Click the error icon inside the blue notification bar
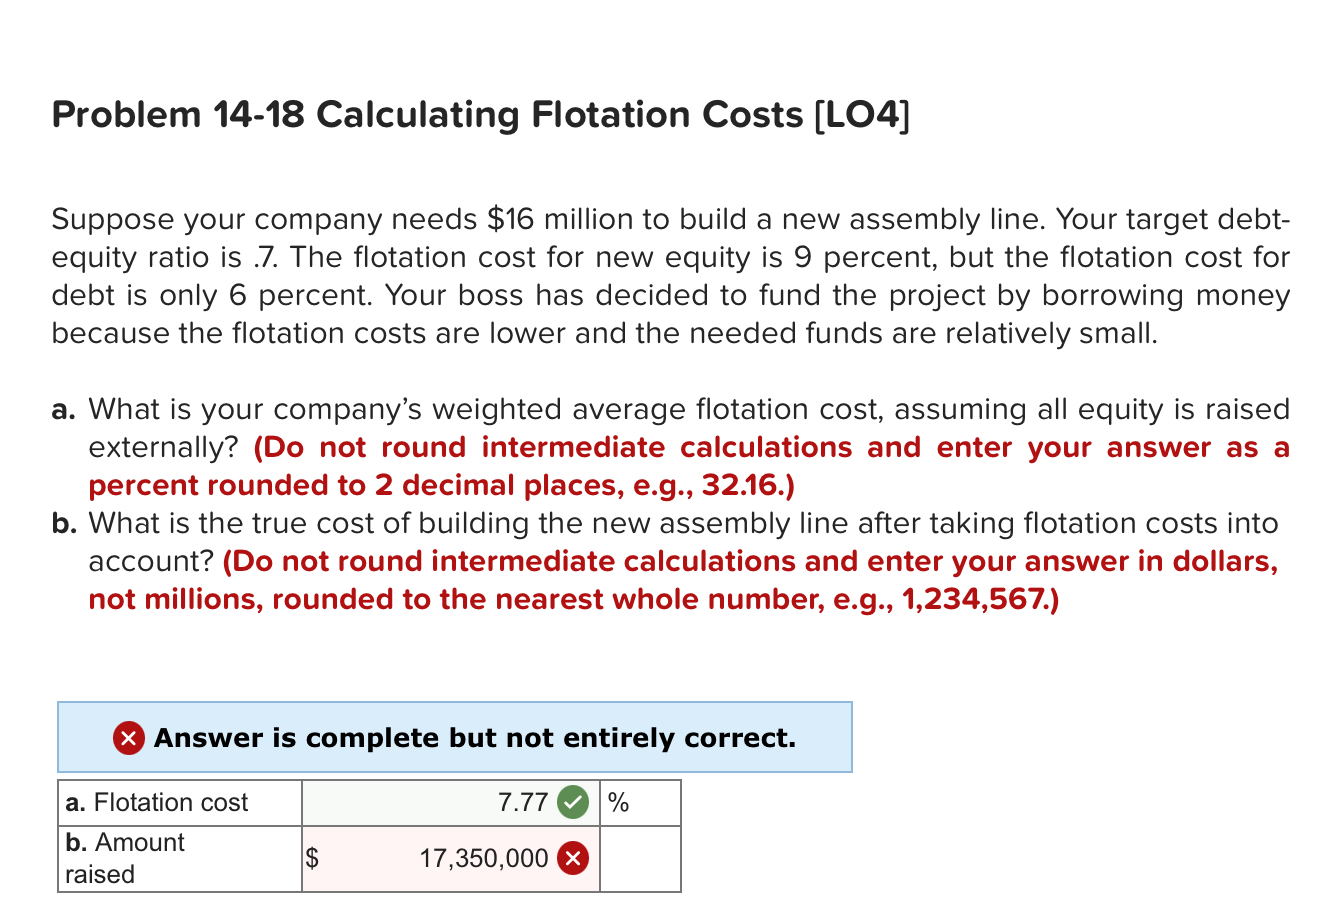1337x914 pixels. tap(127, 738)
